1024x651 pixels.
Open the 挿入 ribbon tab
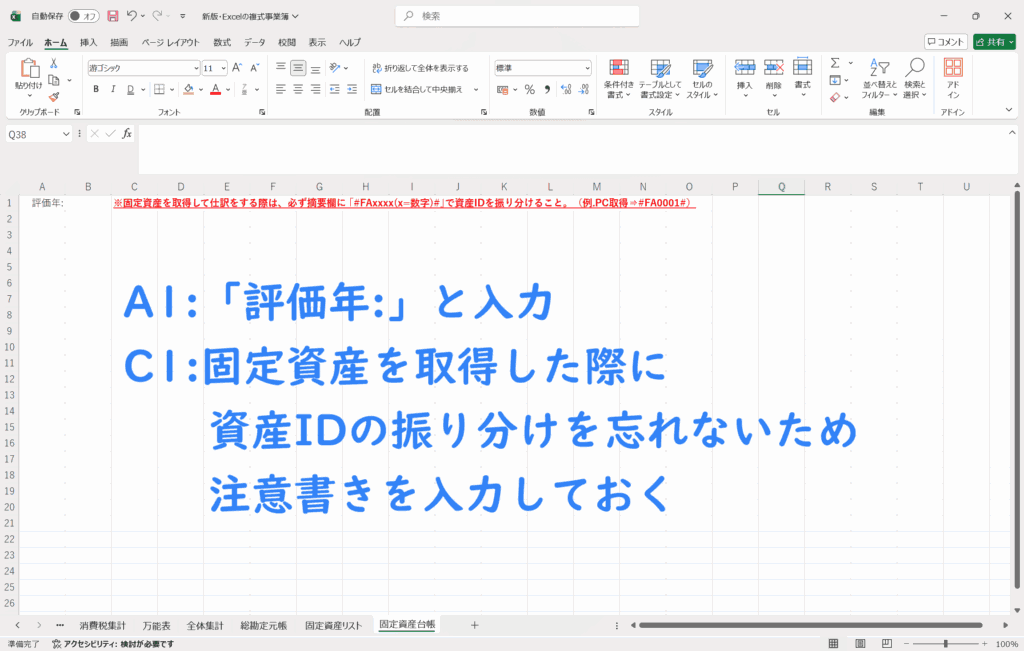[x=88, y=42]
